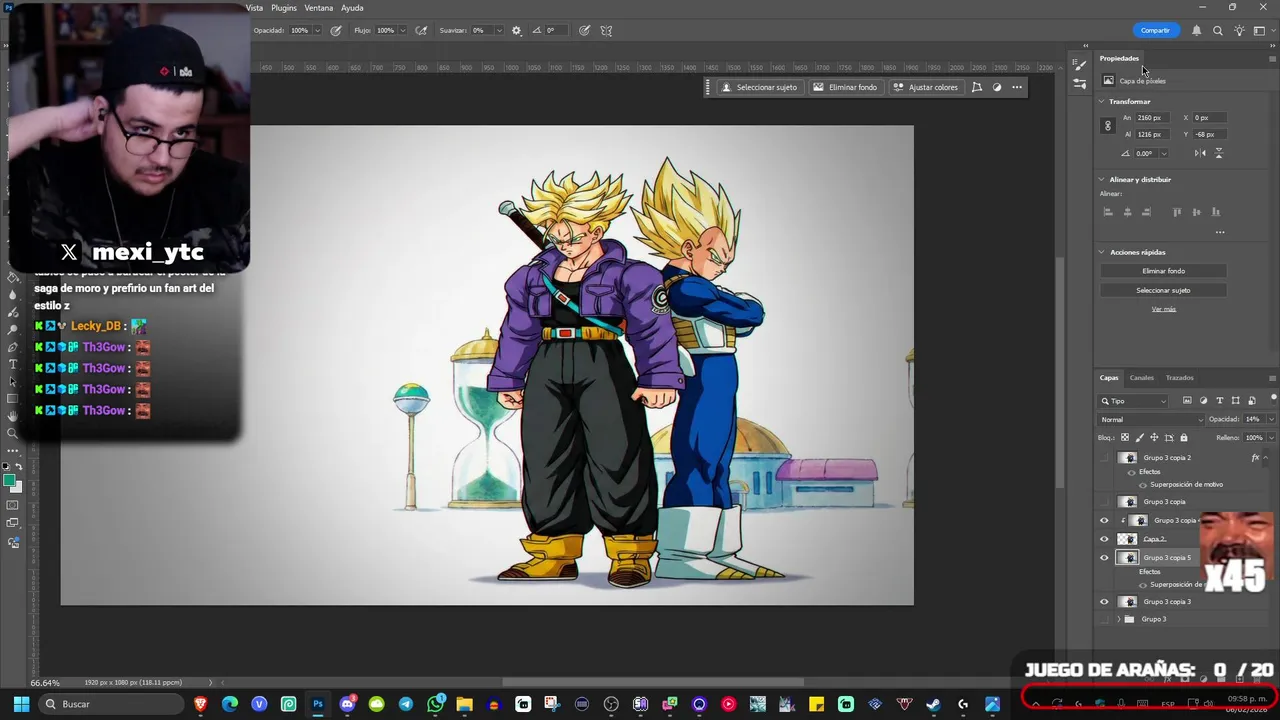Image resolution: width=1280 pixels, height=720 pixels.
Task: Collapse effects of Grupo 3 copia 2
Action: [x=1266, y=458]
